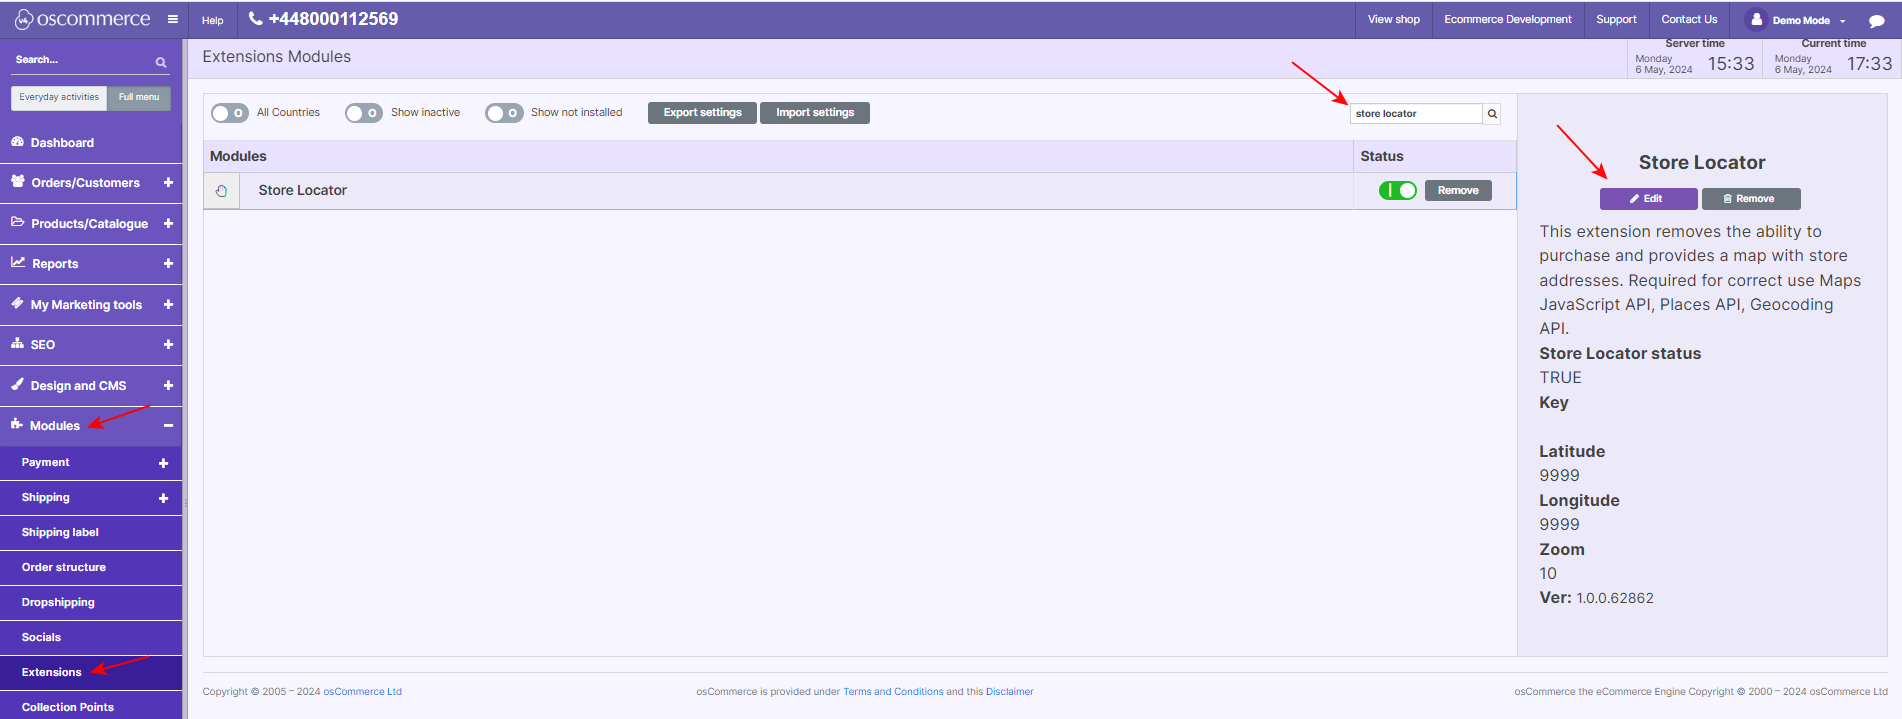Click the purple Edit button
Image resolution: width=1902 pixels, height=719 pixels.
(x=1648, y=199)
